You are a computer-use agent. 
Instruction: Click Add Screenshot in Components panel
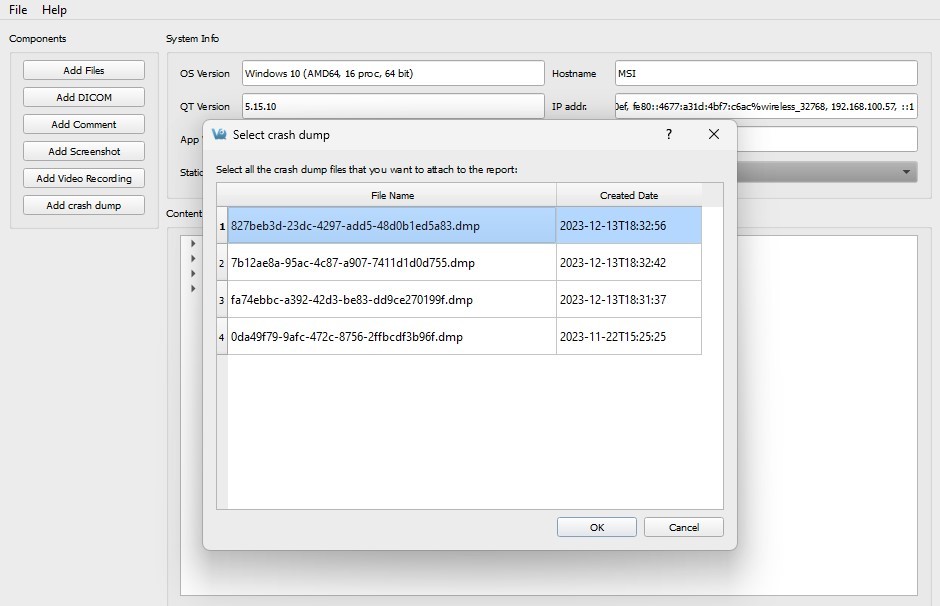click(83, 150)
